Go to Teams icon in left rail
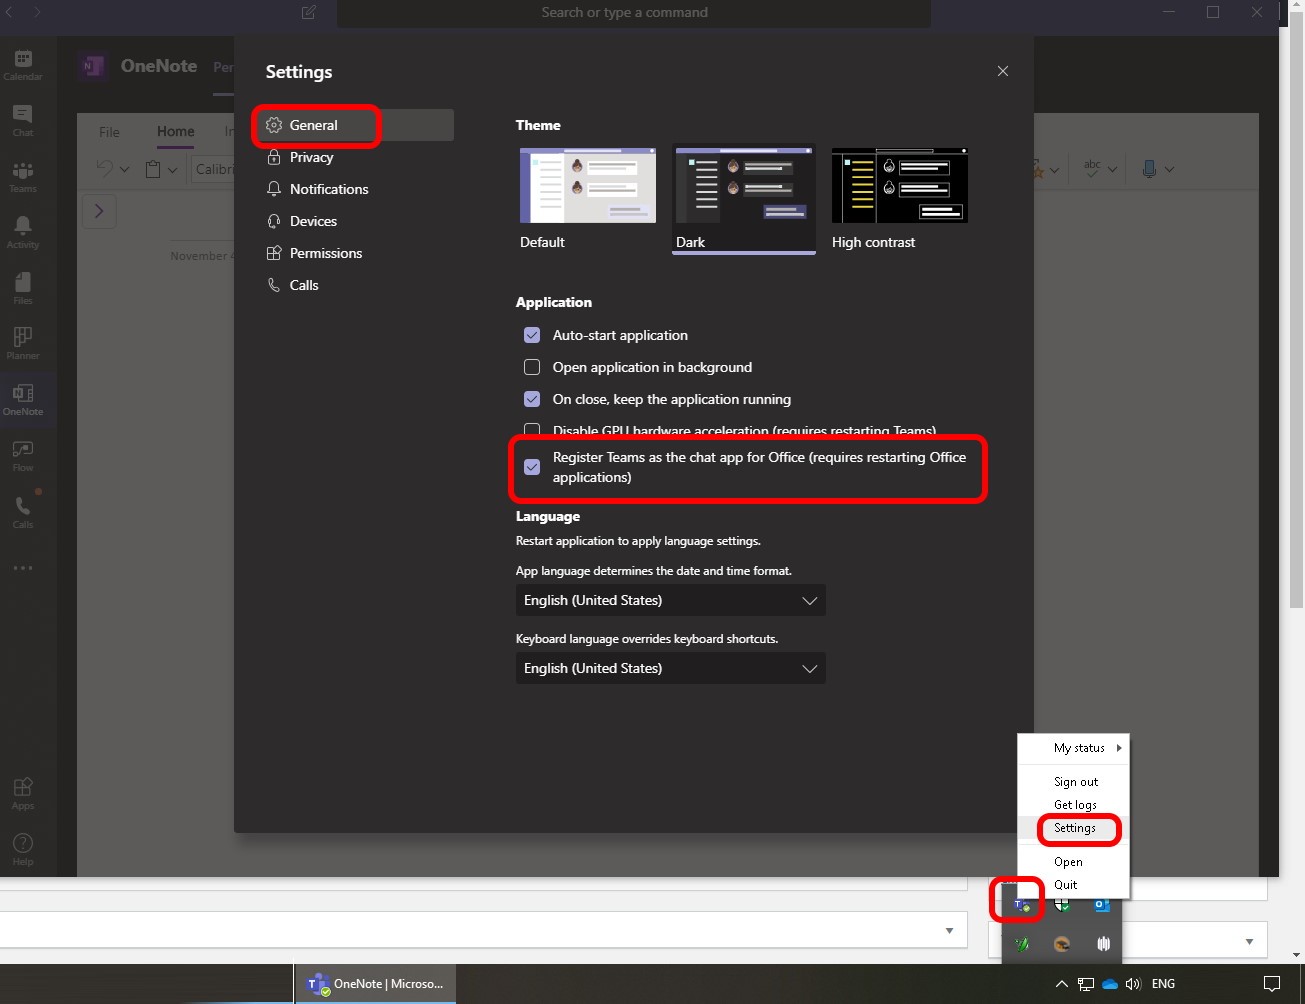The width and height of the screenshot is (1305, 1004). point(23,176)
